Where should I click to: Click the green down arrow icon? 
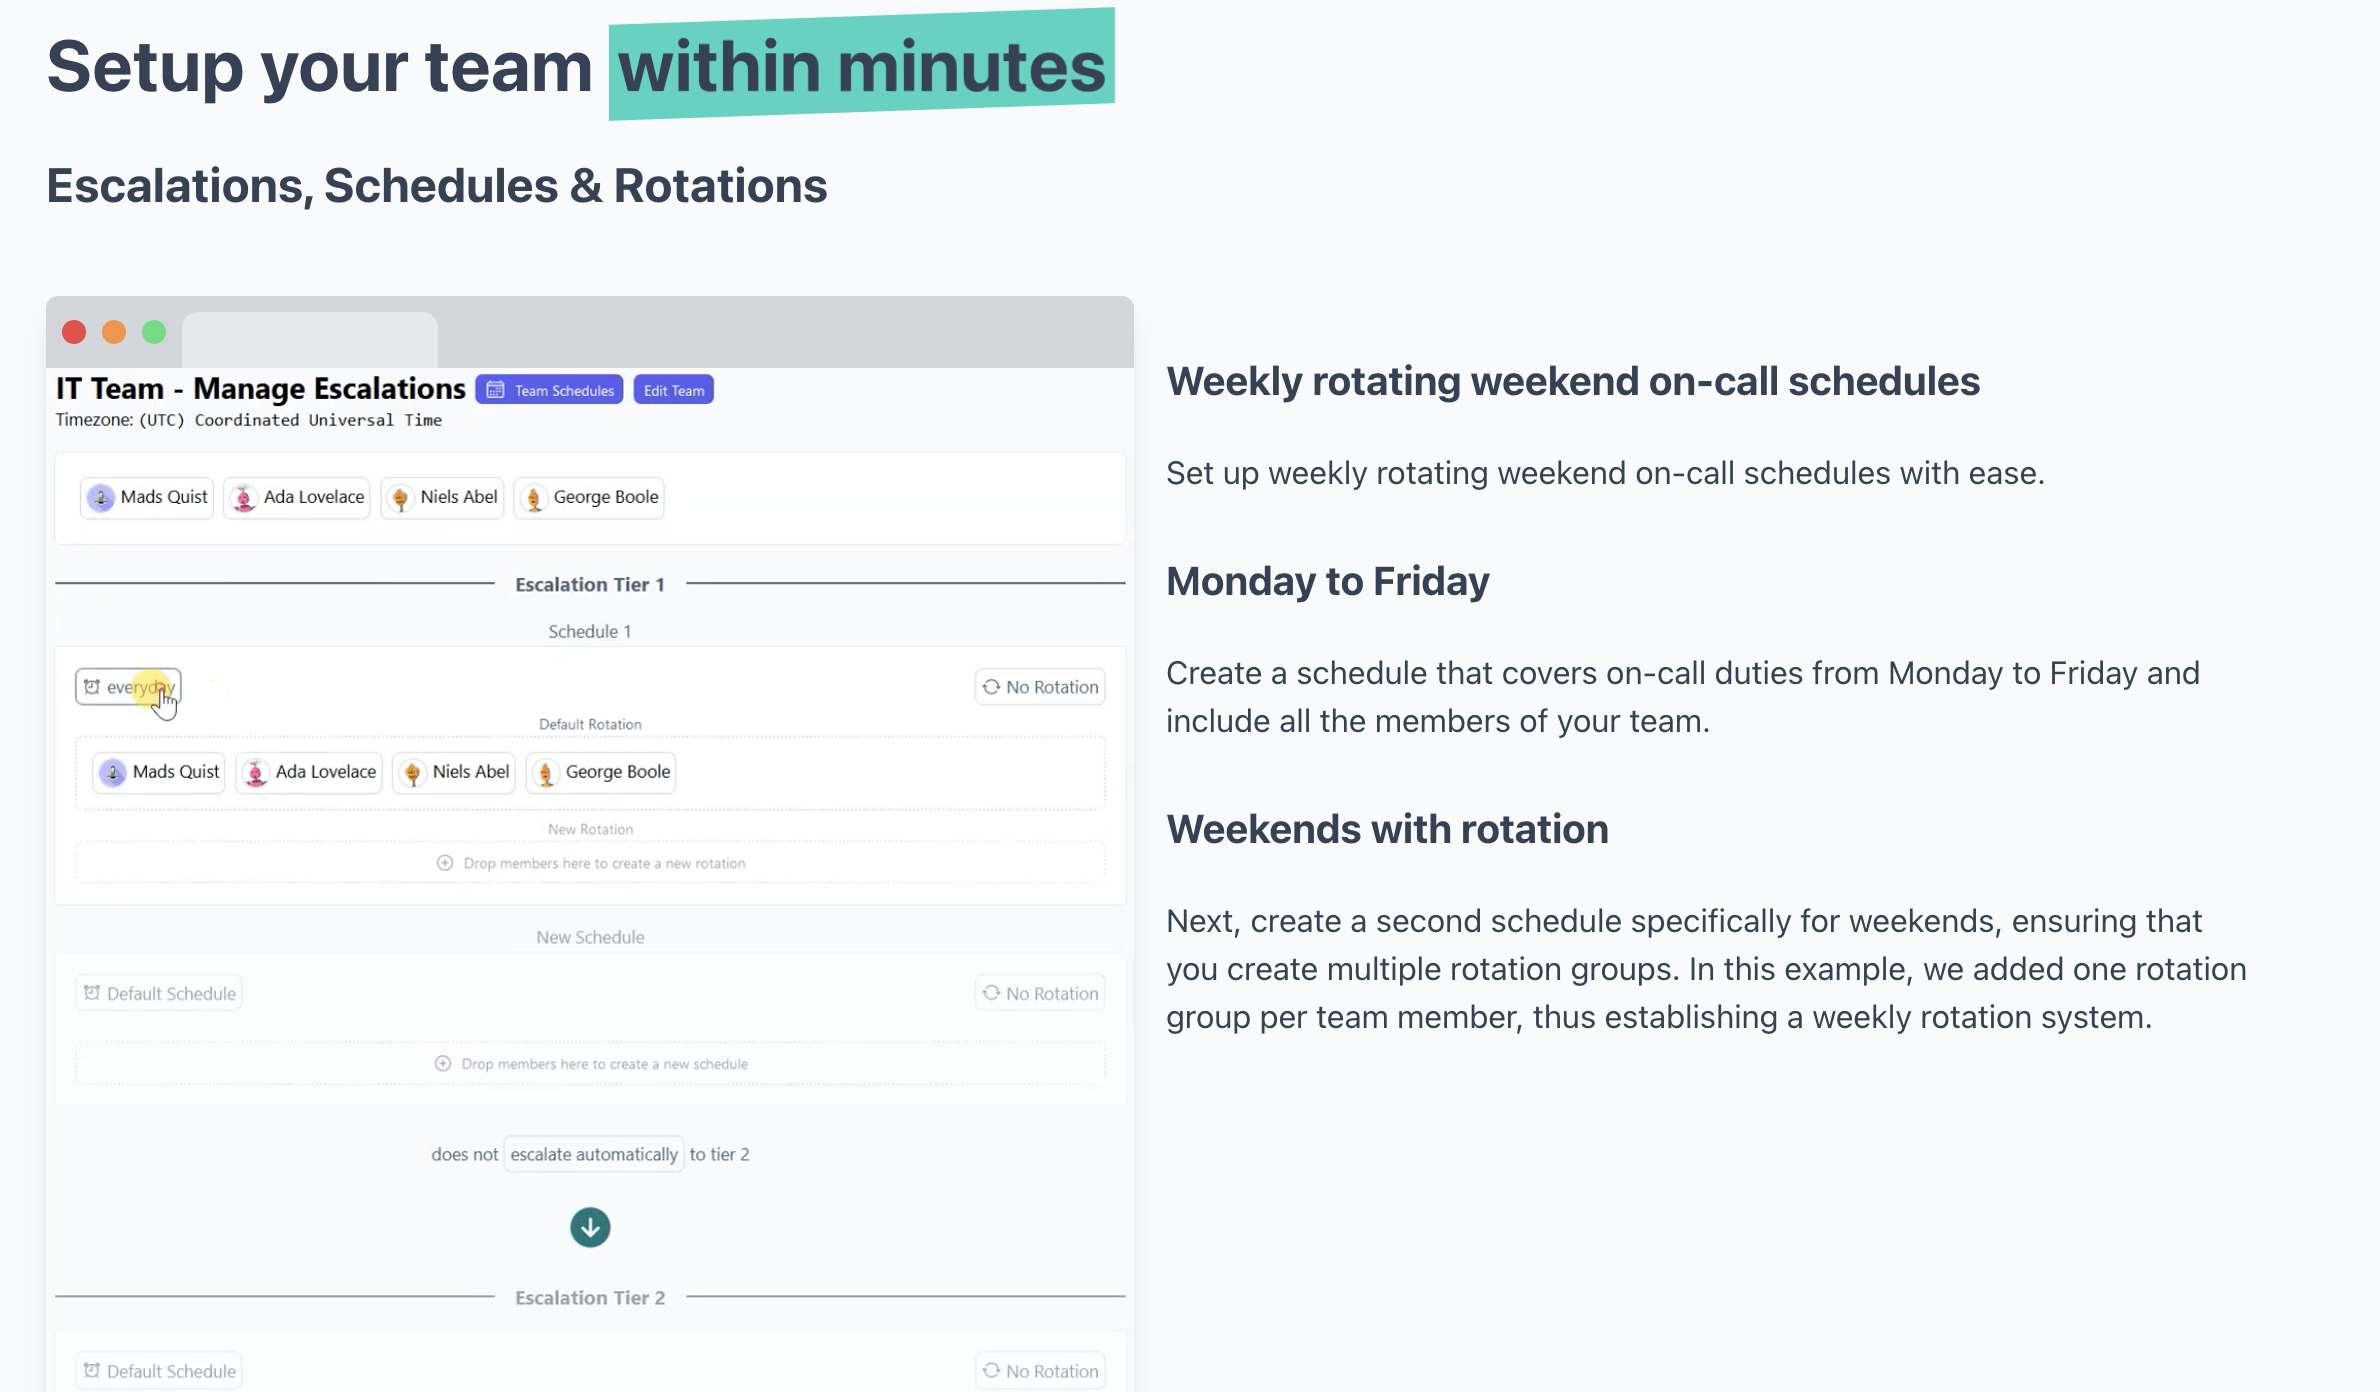click(590, 1227)
